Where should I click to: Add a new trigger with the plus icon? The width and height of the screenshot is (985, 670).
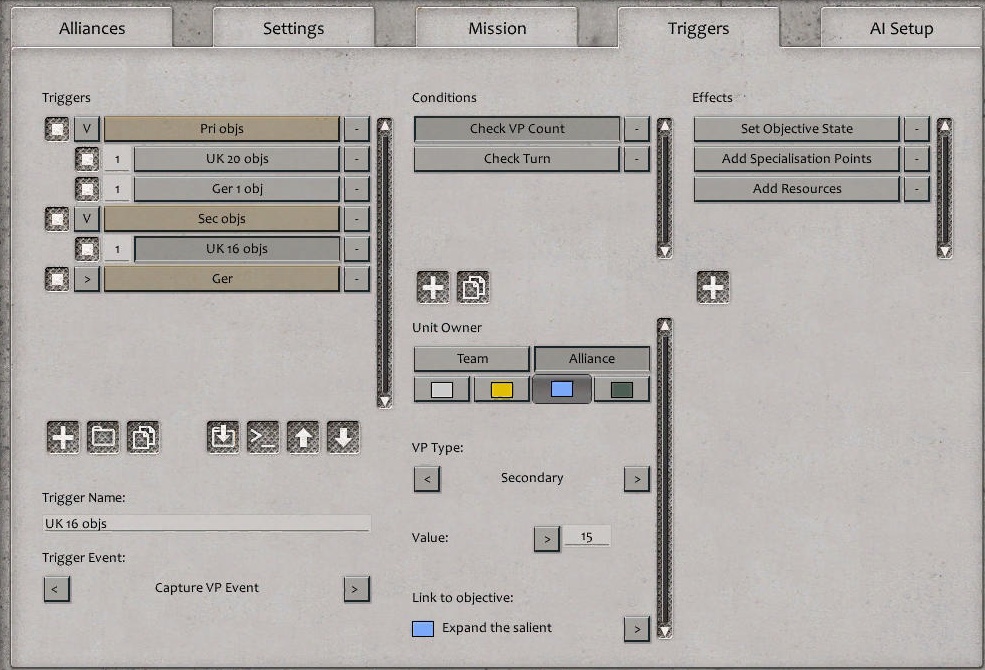(62, 436)
